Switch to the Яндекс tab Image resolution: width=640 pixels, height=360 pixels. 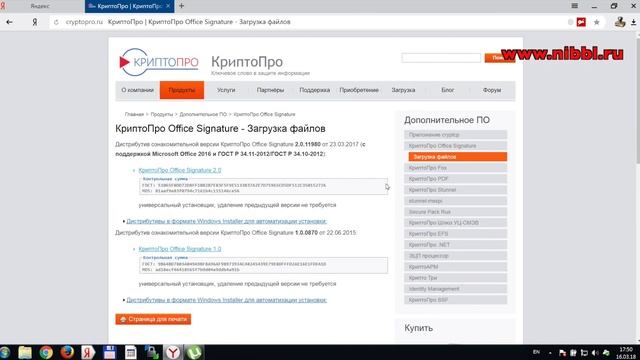click(40, 6)
